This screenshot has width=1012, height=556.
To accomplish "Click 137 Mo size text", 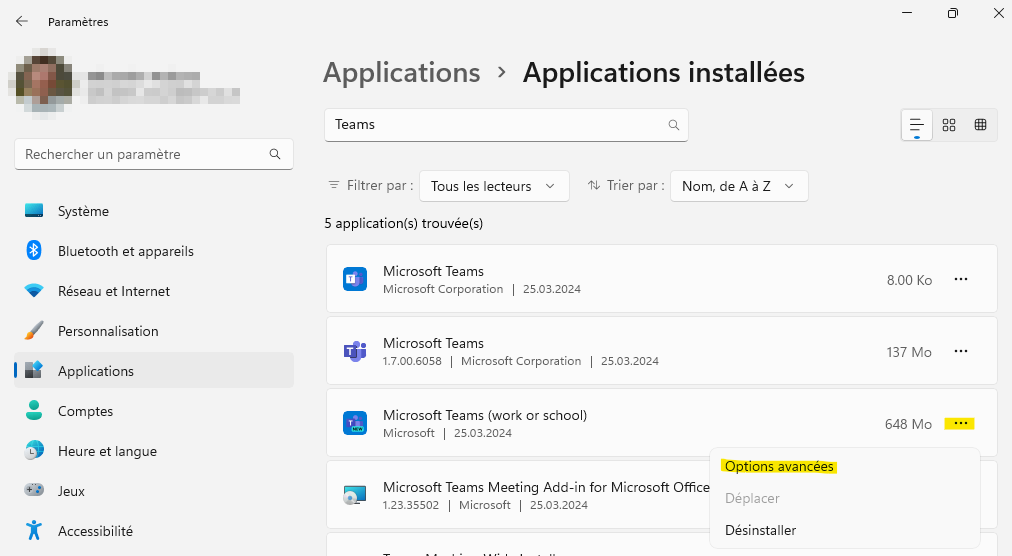I will click(x=909, y=352).
